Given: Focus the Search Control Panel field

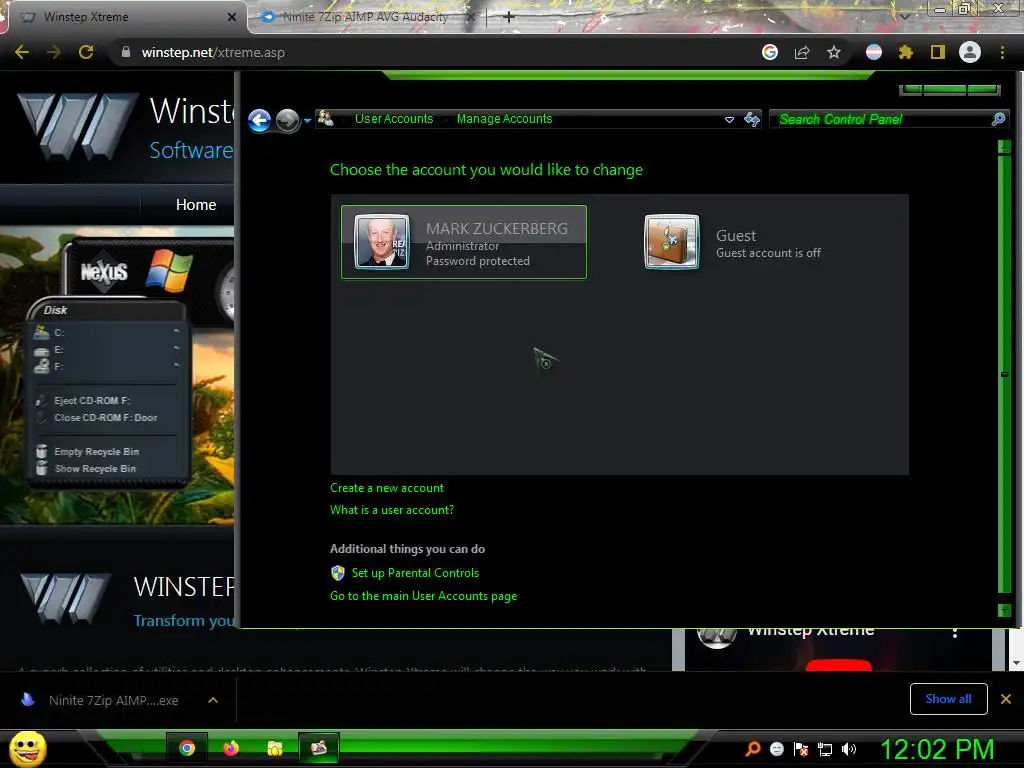Looking at the screenshot, I should [x=881, y=119].
